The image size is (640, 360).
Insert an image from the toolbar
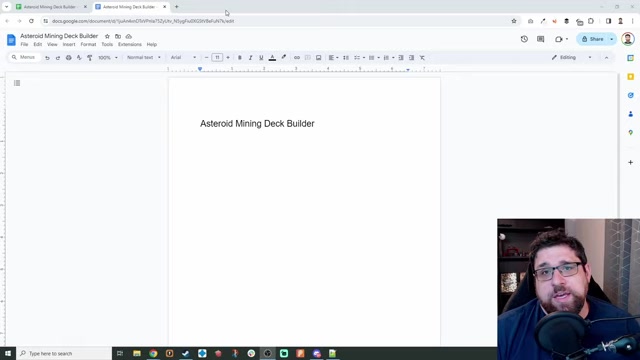coord(318,58)
